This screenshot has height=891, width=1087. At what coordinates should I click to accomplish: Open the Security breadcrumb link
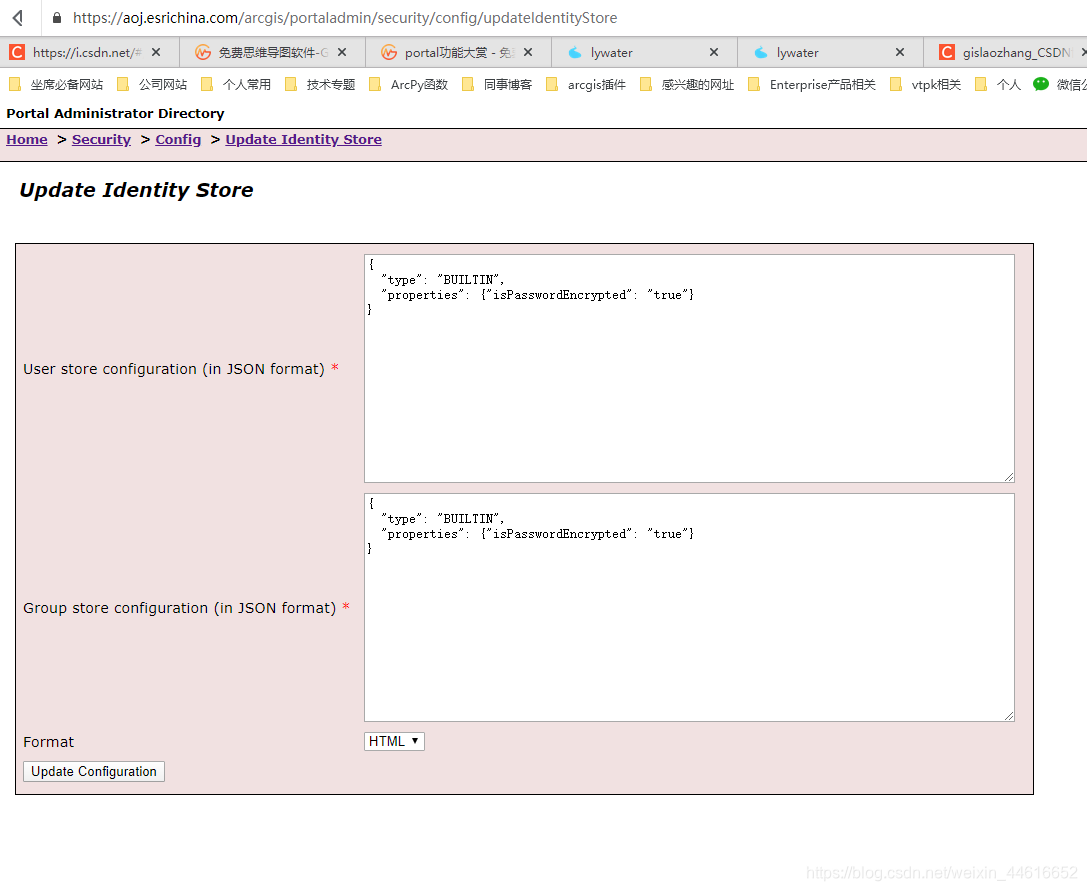click(101, 140)
